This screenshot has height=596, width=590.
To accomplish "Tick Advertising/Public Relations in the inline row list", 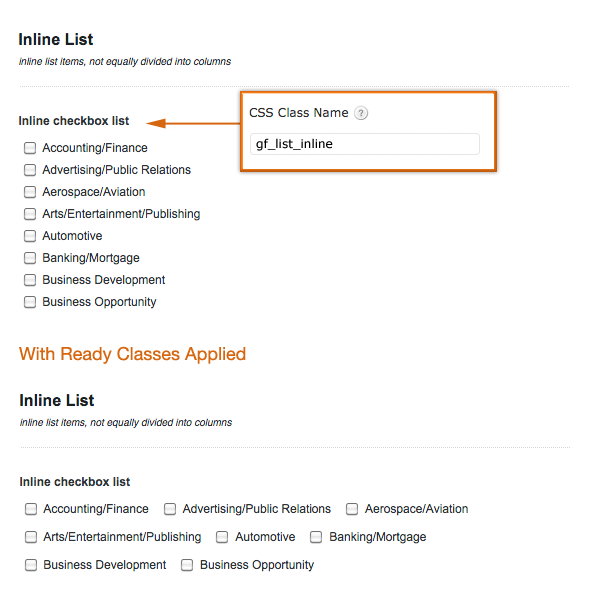I will 170,509.
